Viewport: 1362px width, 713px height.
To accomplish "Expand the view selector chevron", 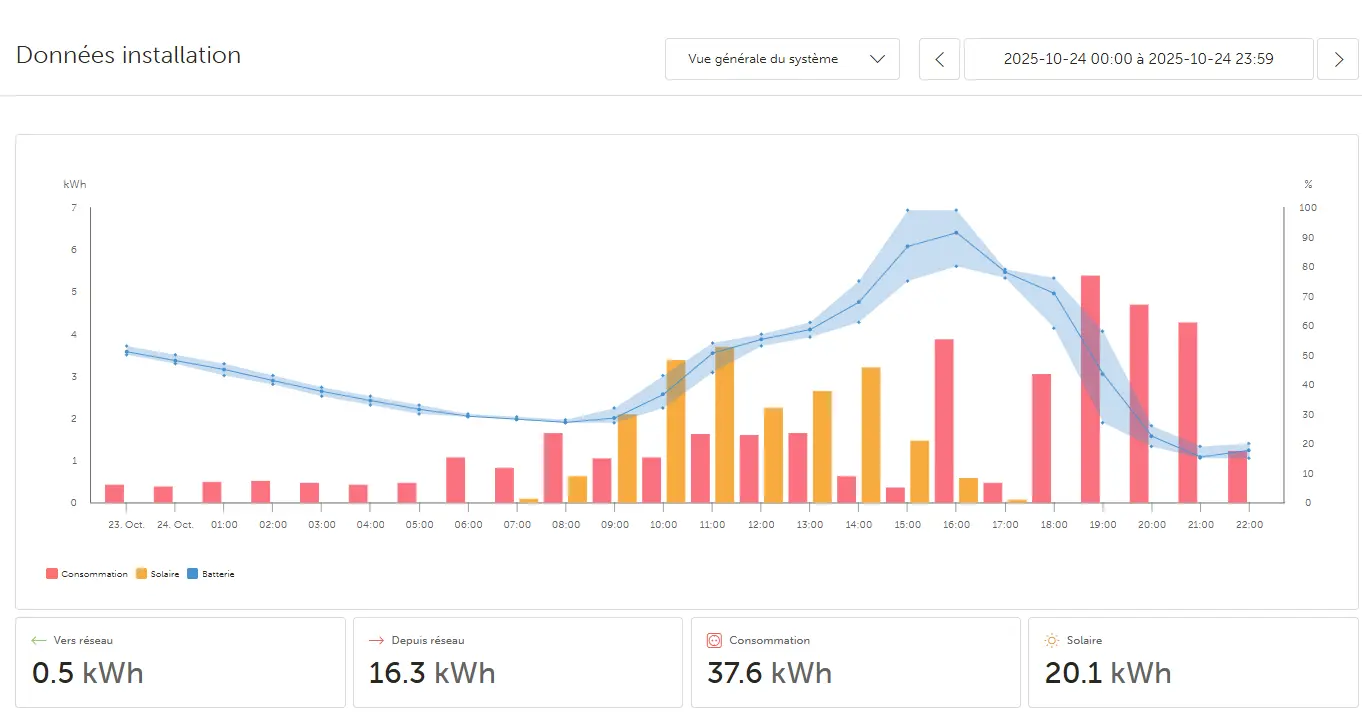I will [876, 59].
